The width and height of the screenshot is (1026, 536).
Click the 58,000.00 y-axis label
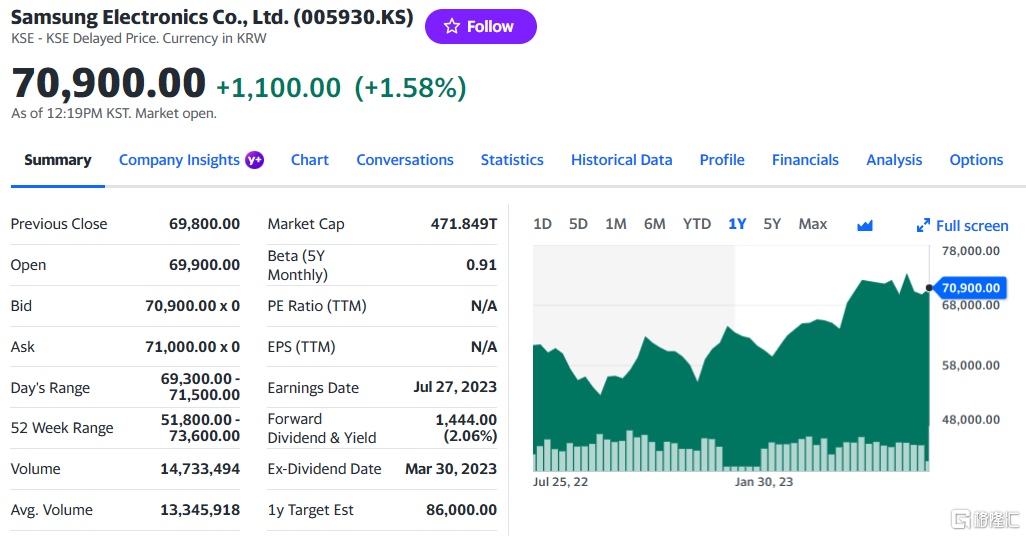click(x=970, y=366)
